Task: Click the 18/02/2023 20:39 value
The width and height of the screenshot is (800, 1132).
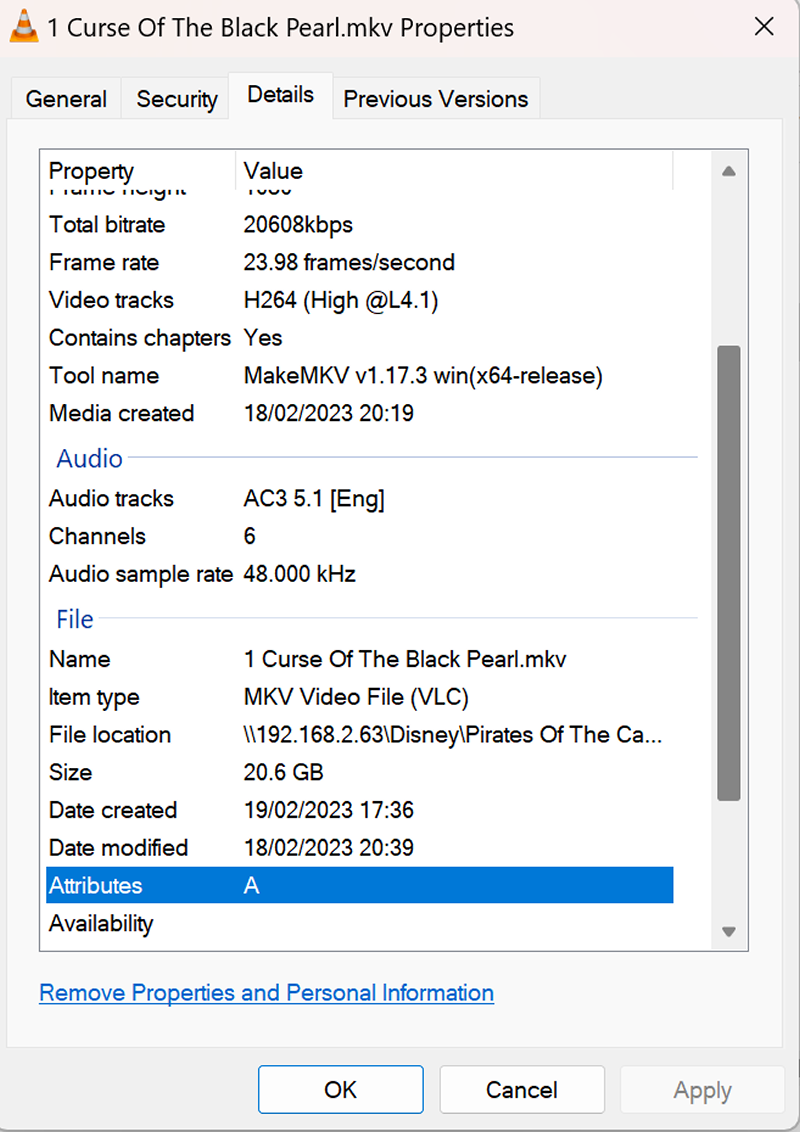Action: (329, 848)
